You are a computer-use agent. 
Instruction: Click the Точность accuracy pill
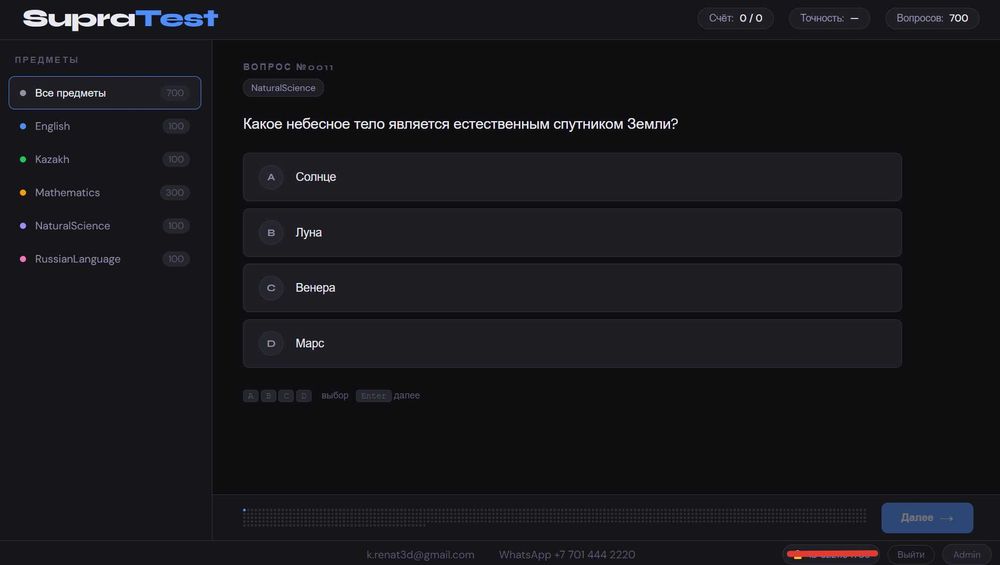pos(829,18)
